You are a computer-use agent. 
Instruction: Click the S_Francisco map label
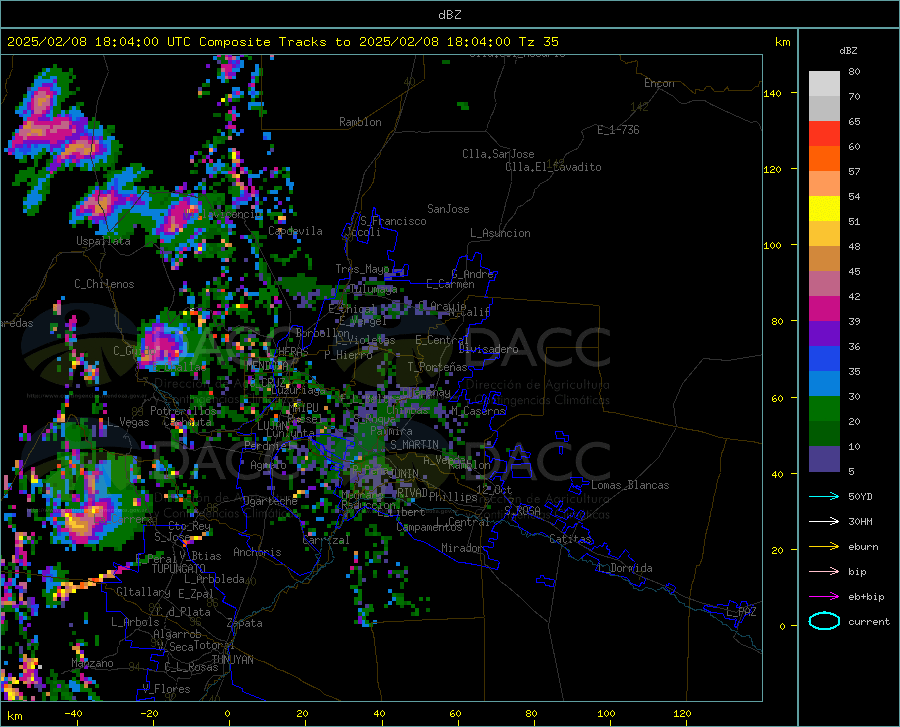pyautogui.click(x=394, y=221)
